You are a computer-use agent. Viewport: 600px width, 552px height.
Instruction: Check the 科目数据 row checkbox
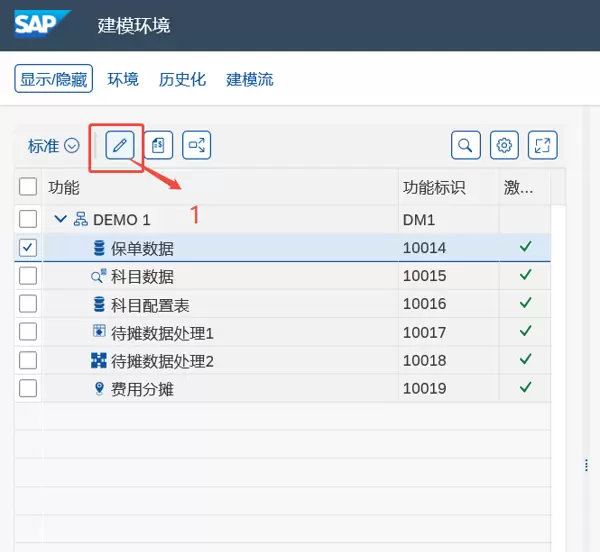click(28, 276)
